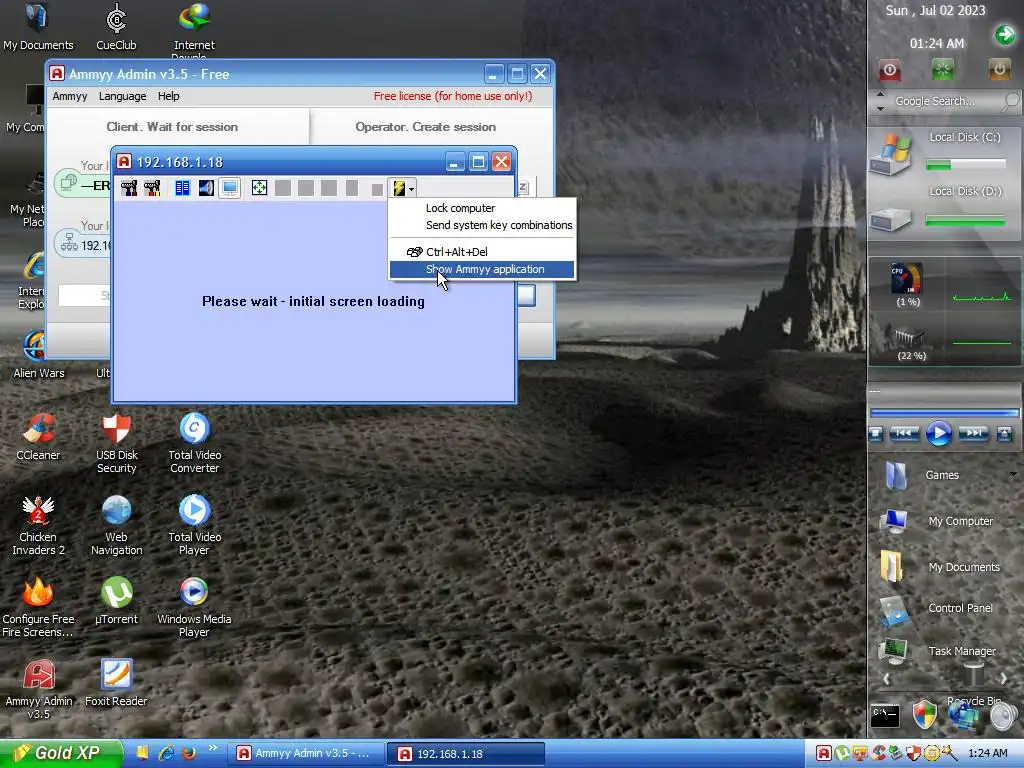Expand the Games dropdown arrow

coord(1013,475)
